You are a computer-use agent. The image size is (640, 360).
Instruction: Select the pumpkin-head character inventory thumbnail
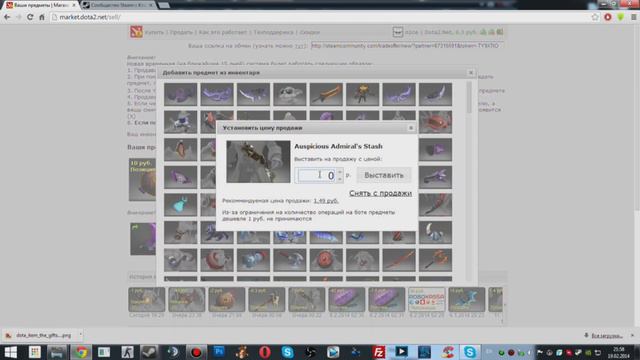(x=362, y=94)
